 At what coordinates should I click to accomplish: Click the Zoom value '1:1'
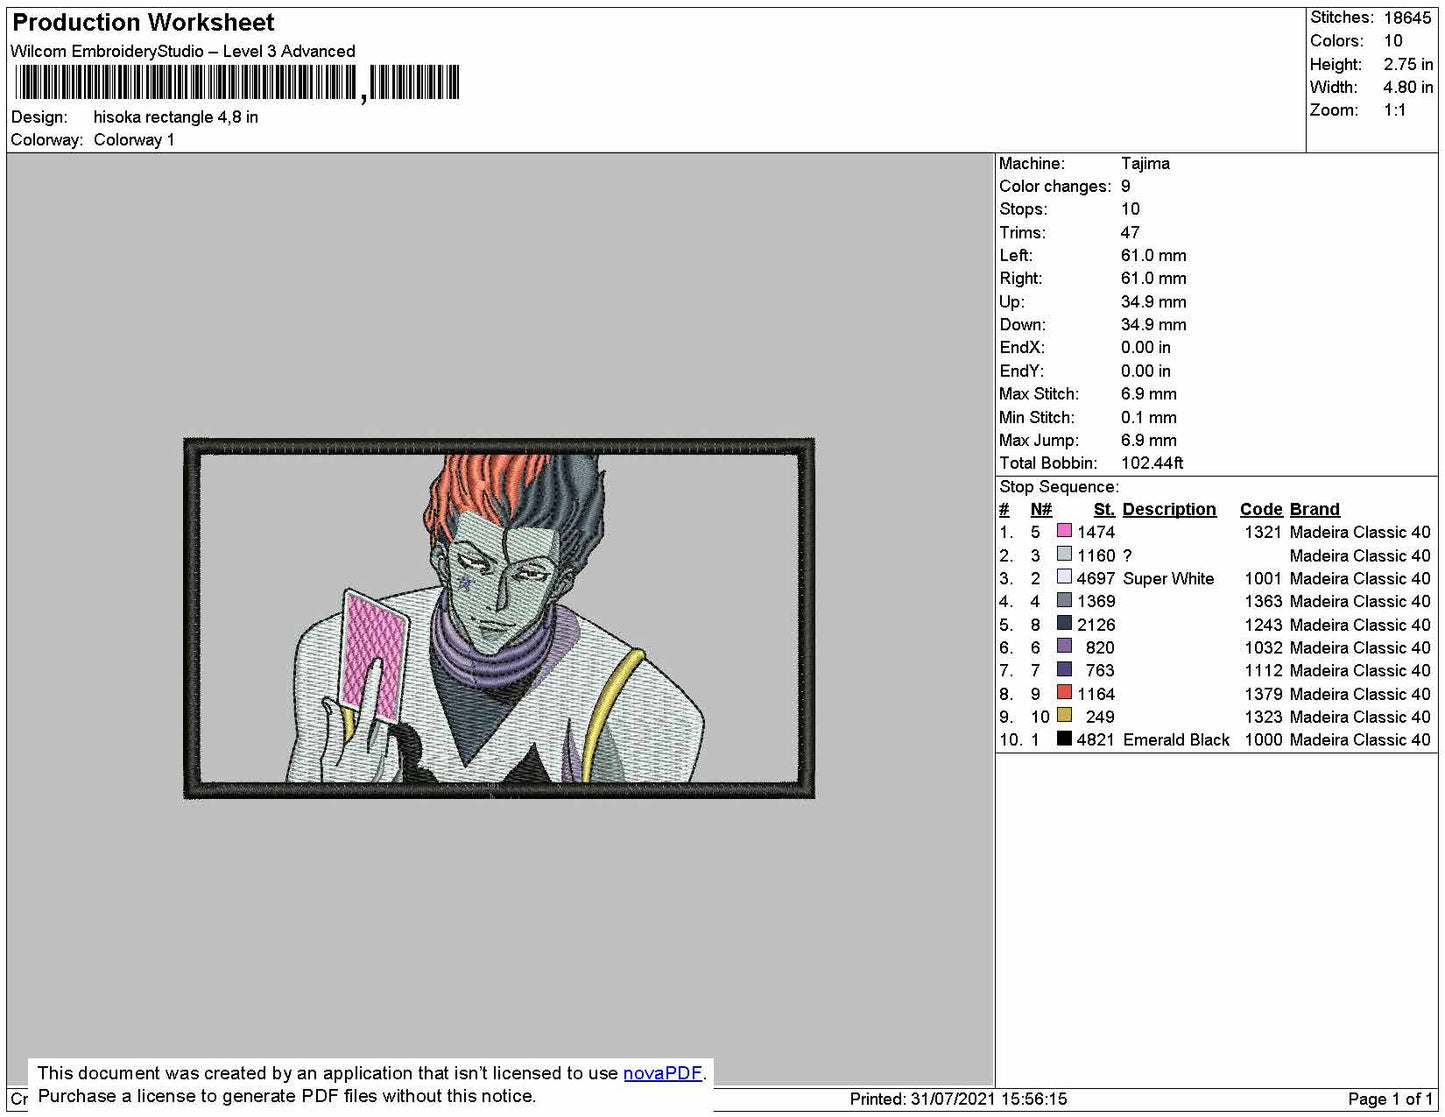coord(1395,110)
